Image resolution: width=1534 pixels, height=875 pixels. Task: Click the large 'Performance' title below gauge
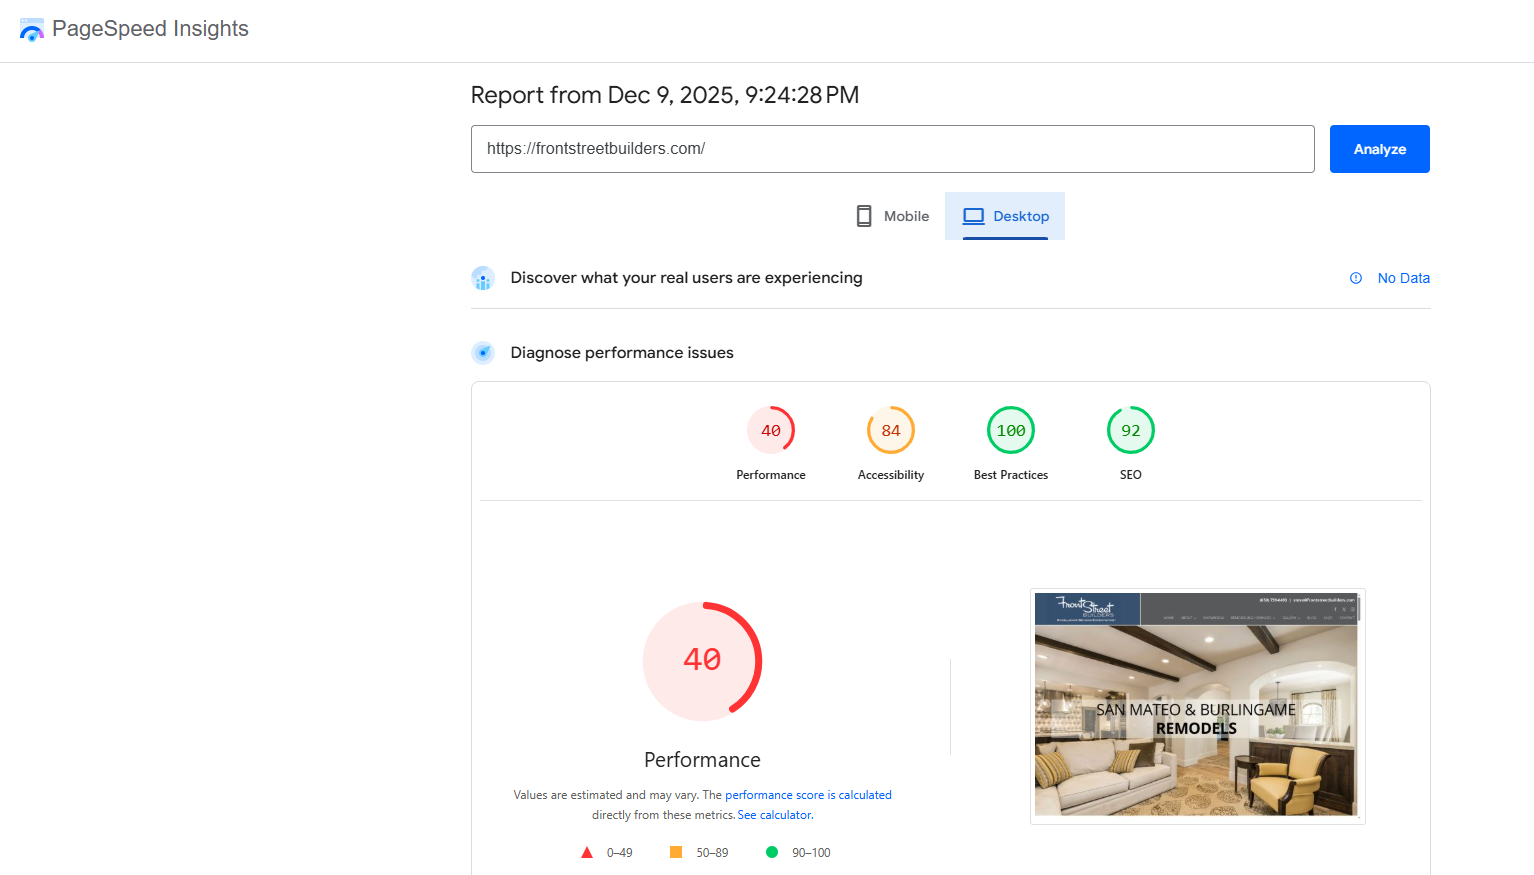[702, 760]
